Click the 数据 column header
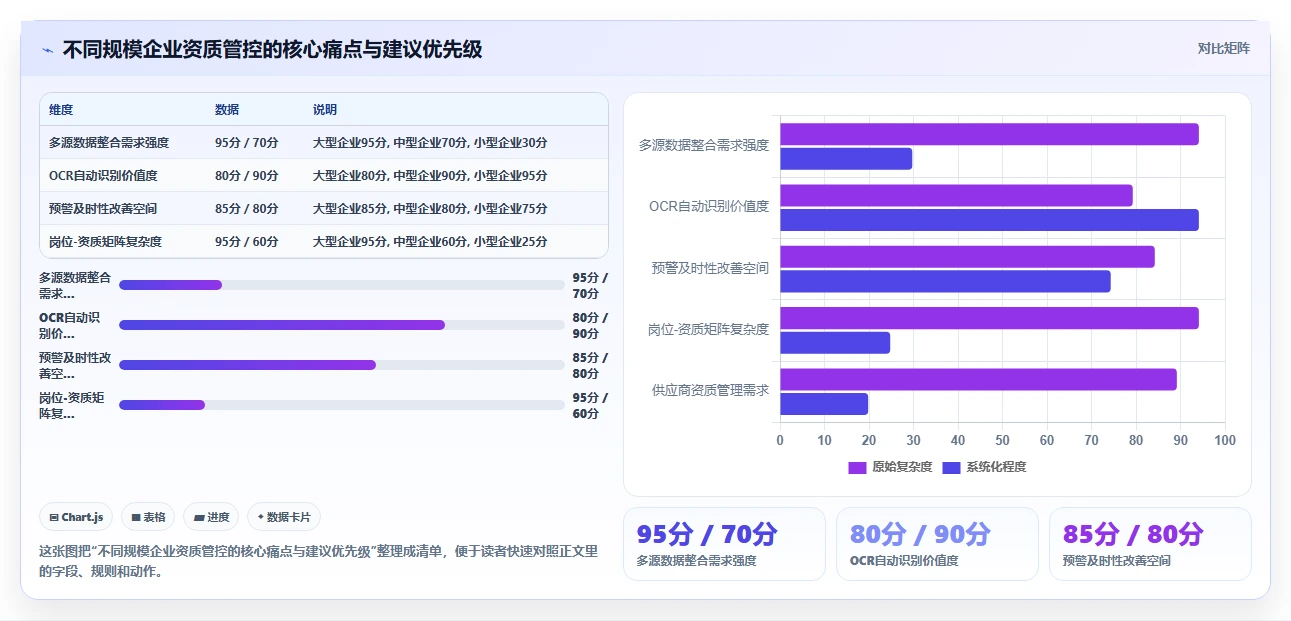The width and height of the screenshot is (1291, 621). 227,110
